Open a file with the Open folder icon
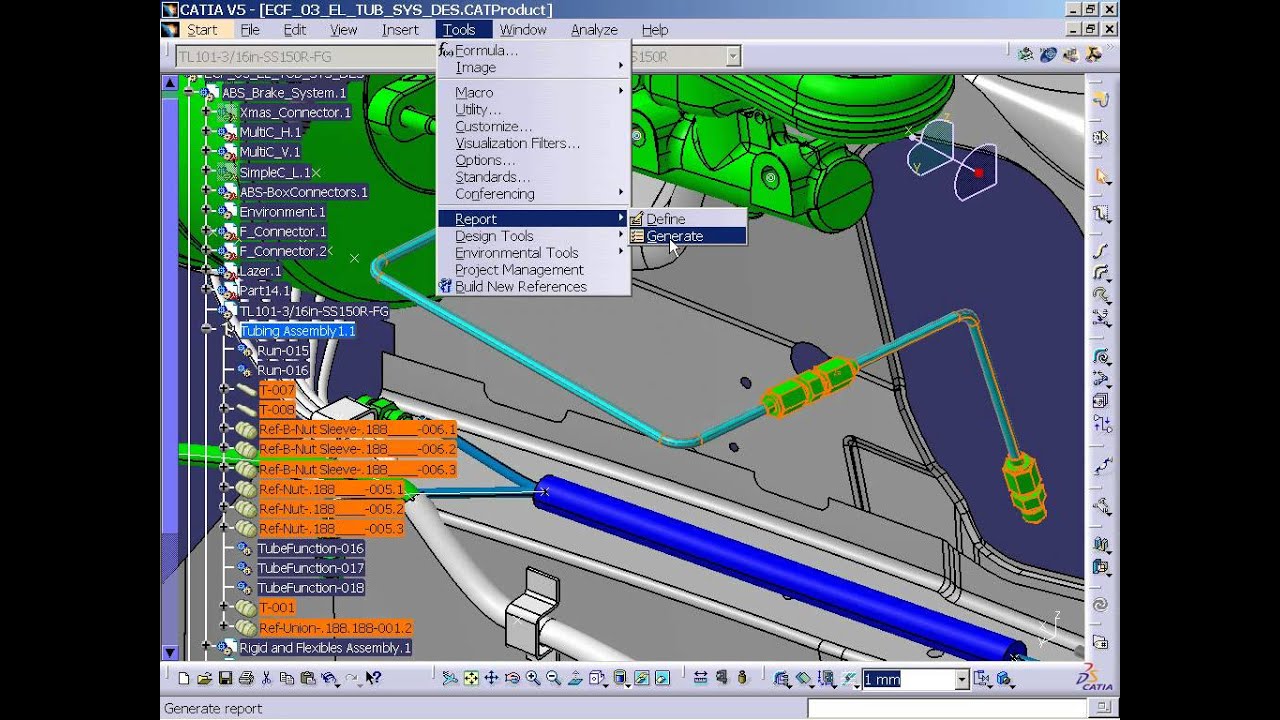Viewport: 1280px width, 720px height. point(206,678)
